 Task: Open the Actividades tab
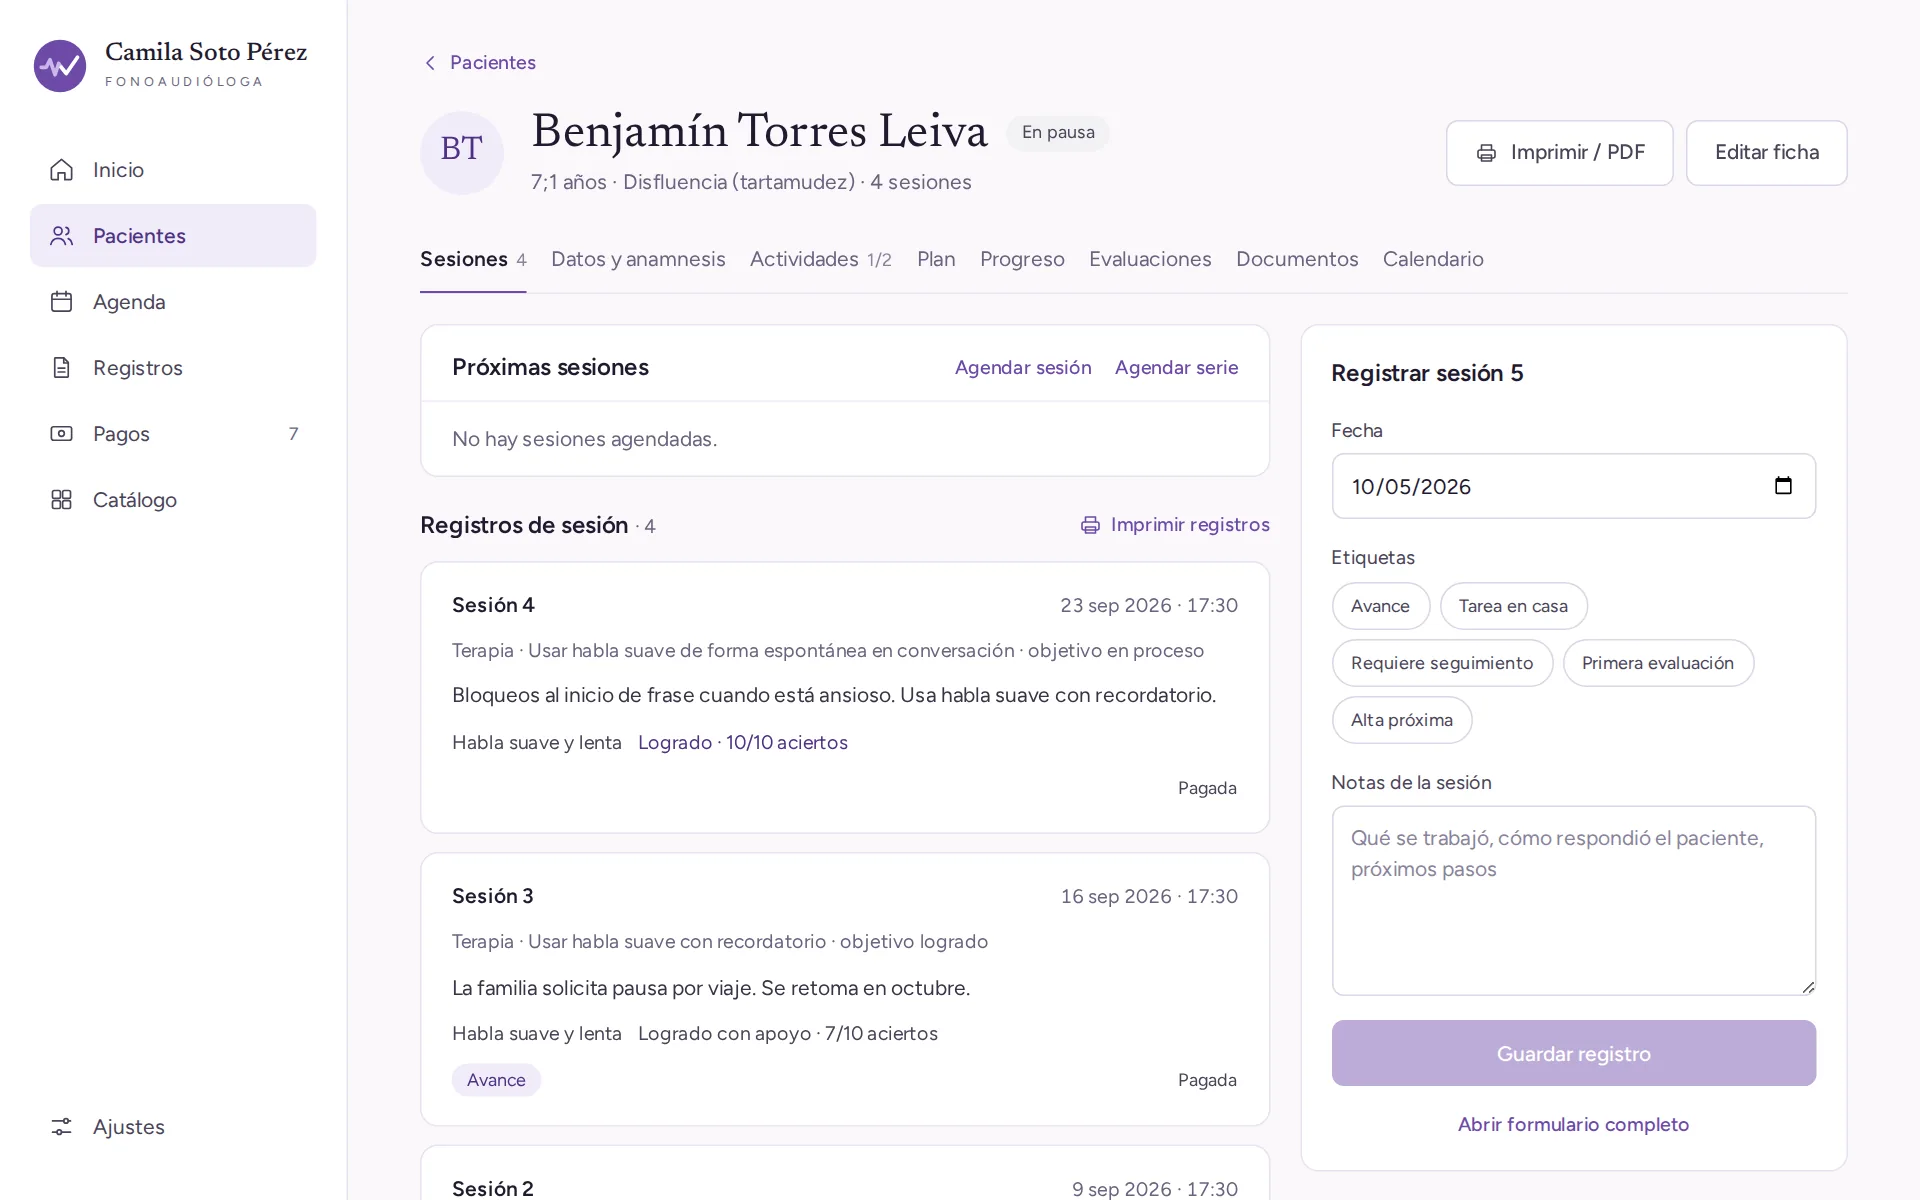pyautogui.click(x=821, y=259)
